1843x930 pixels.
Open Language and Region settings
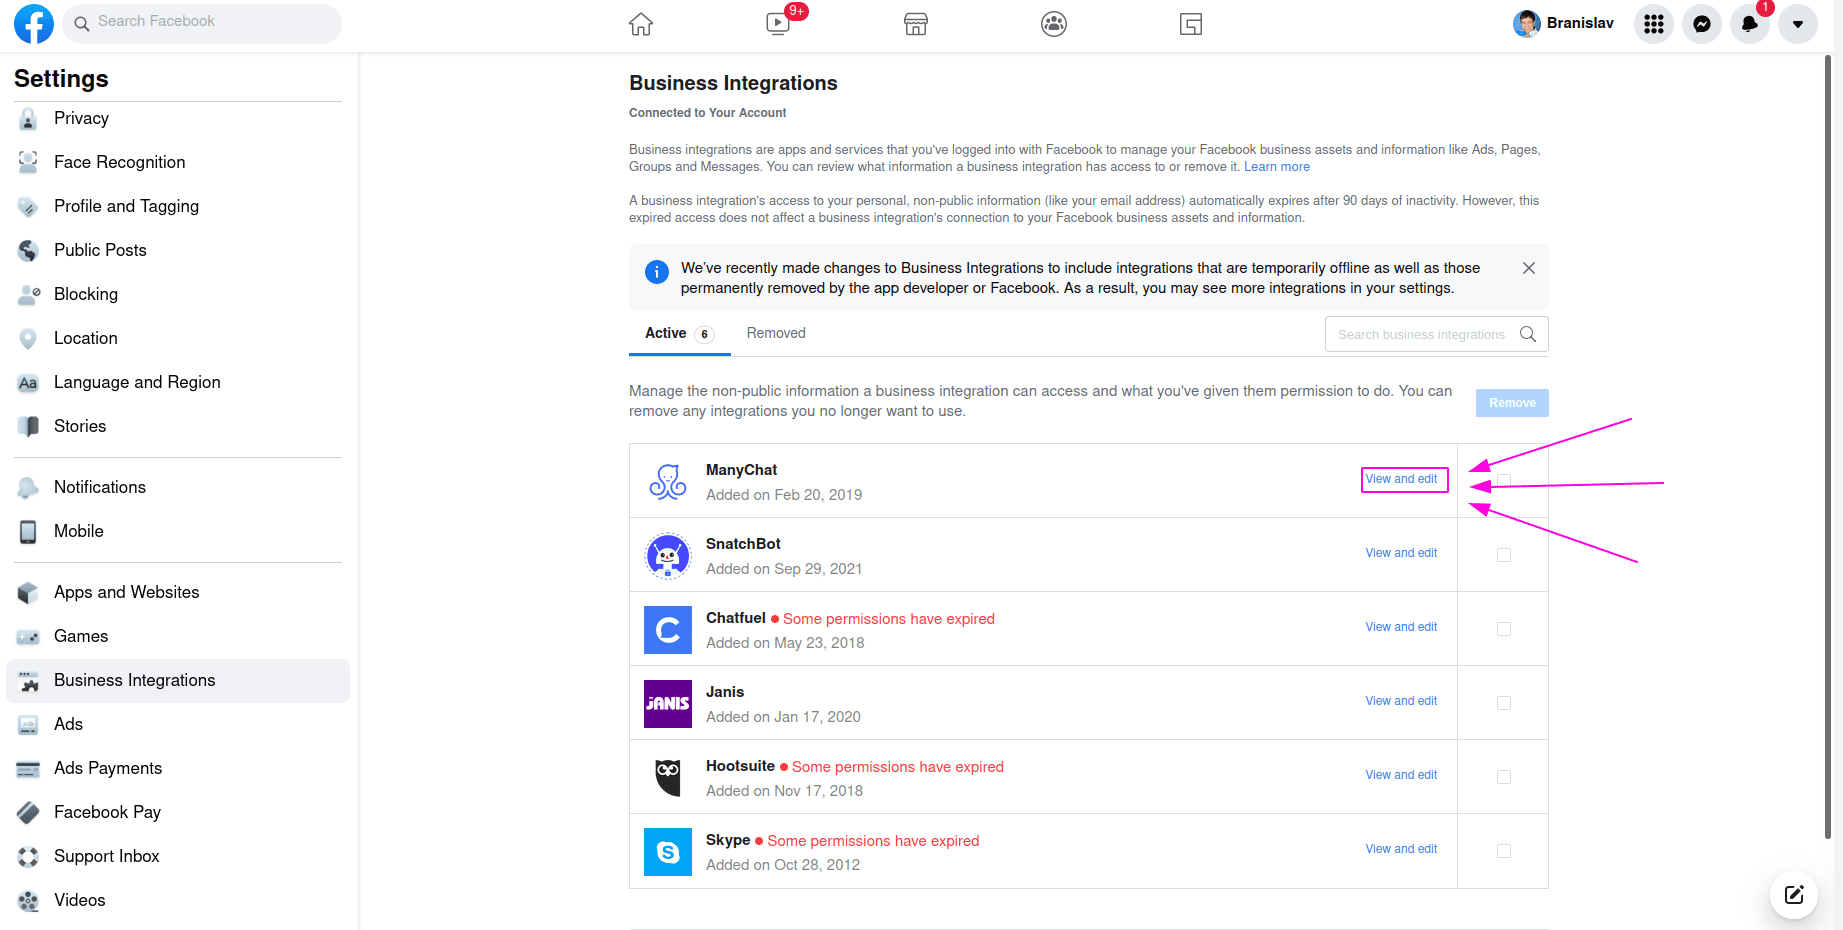tap(178, 382)
